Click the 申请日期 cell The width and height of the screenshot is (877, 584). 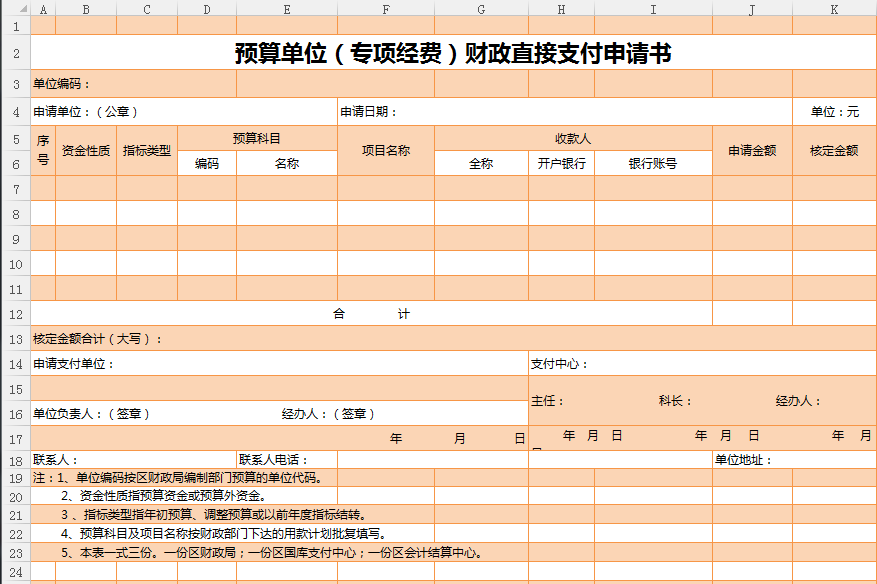369,112
